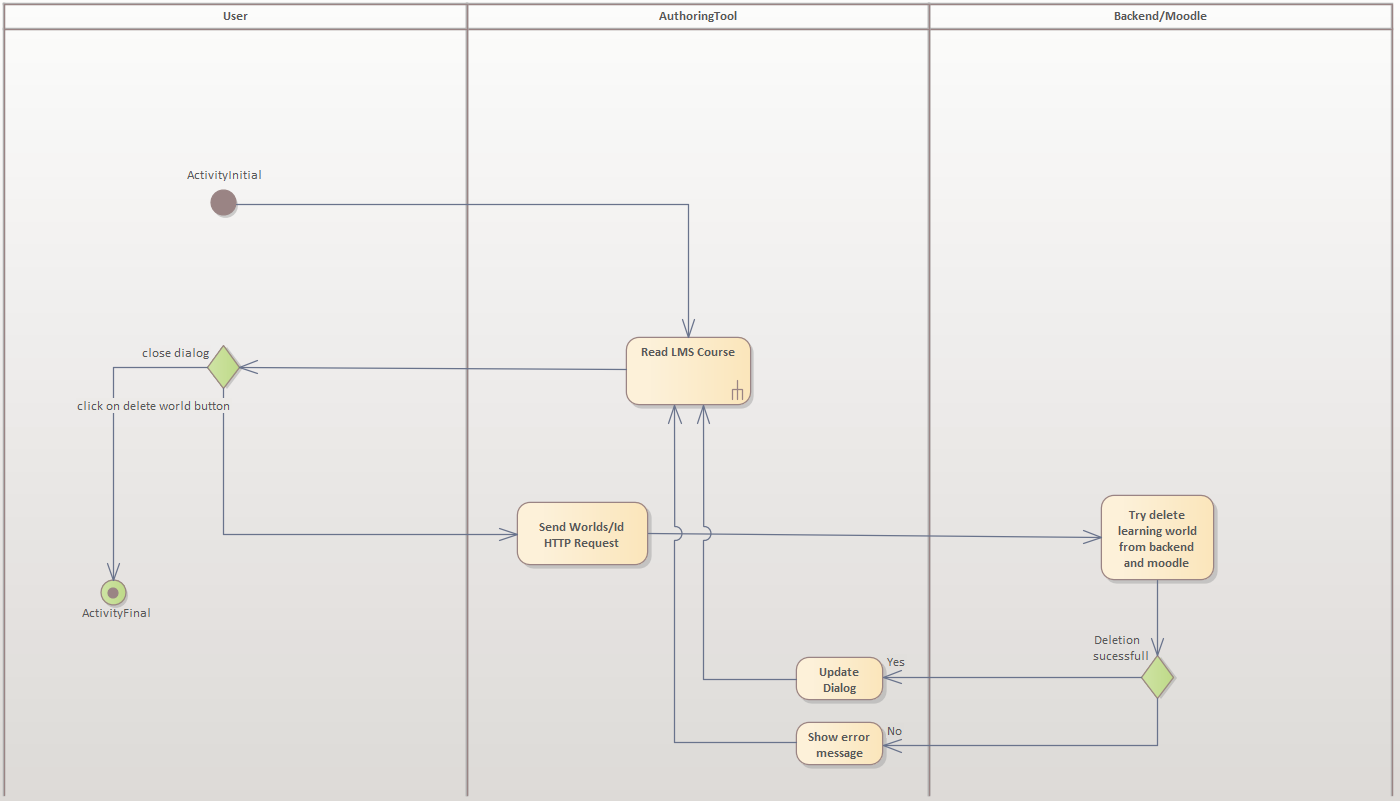Select the Try delete learning world activity
Screen dimensions: 1400x801
point(1157,537)
